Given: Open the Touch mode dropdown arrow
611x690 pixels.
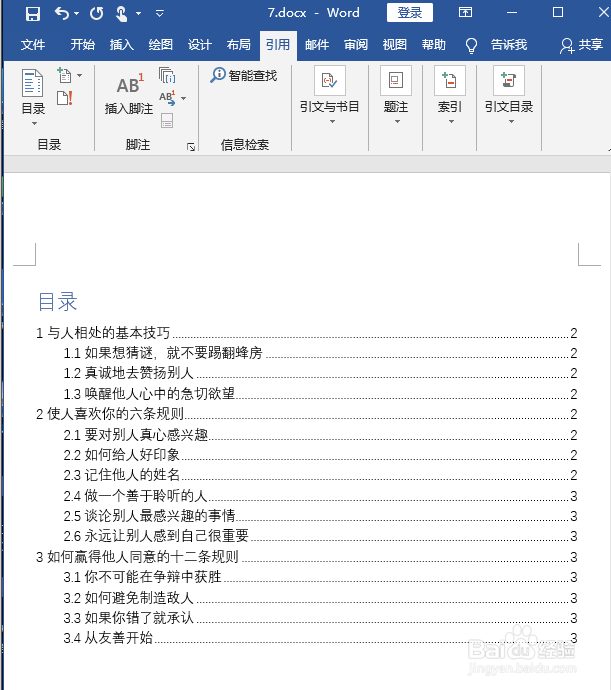Looking at the screenshot, I should (x=138, y=14).
